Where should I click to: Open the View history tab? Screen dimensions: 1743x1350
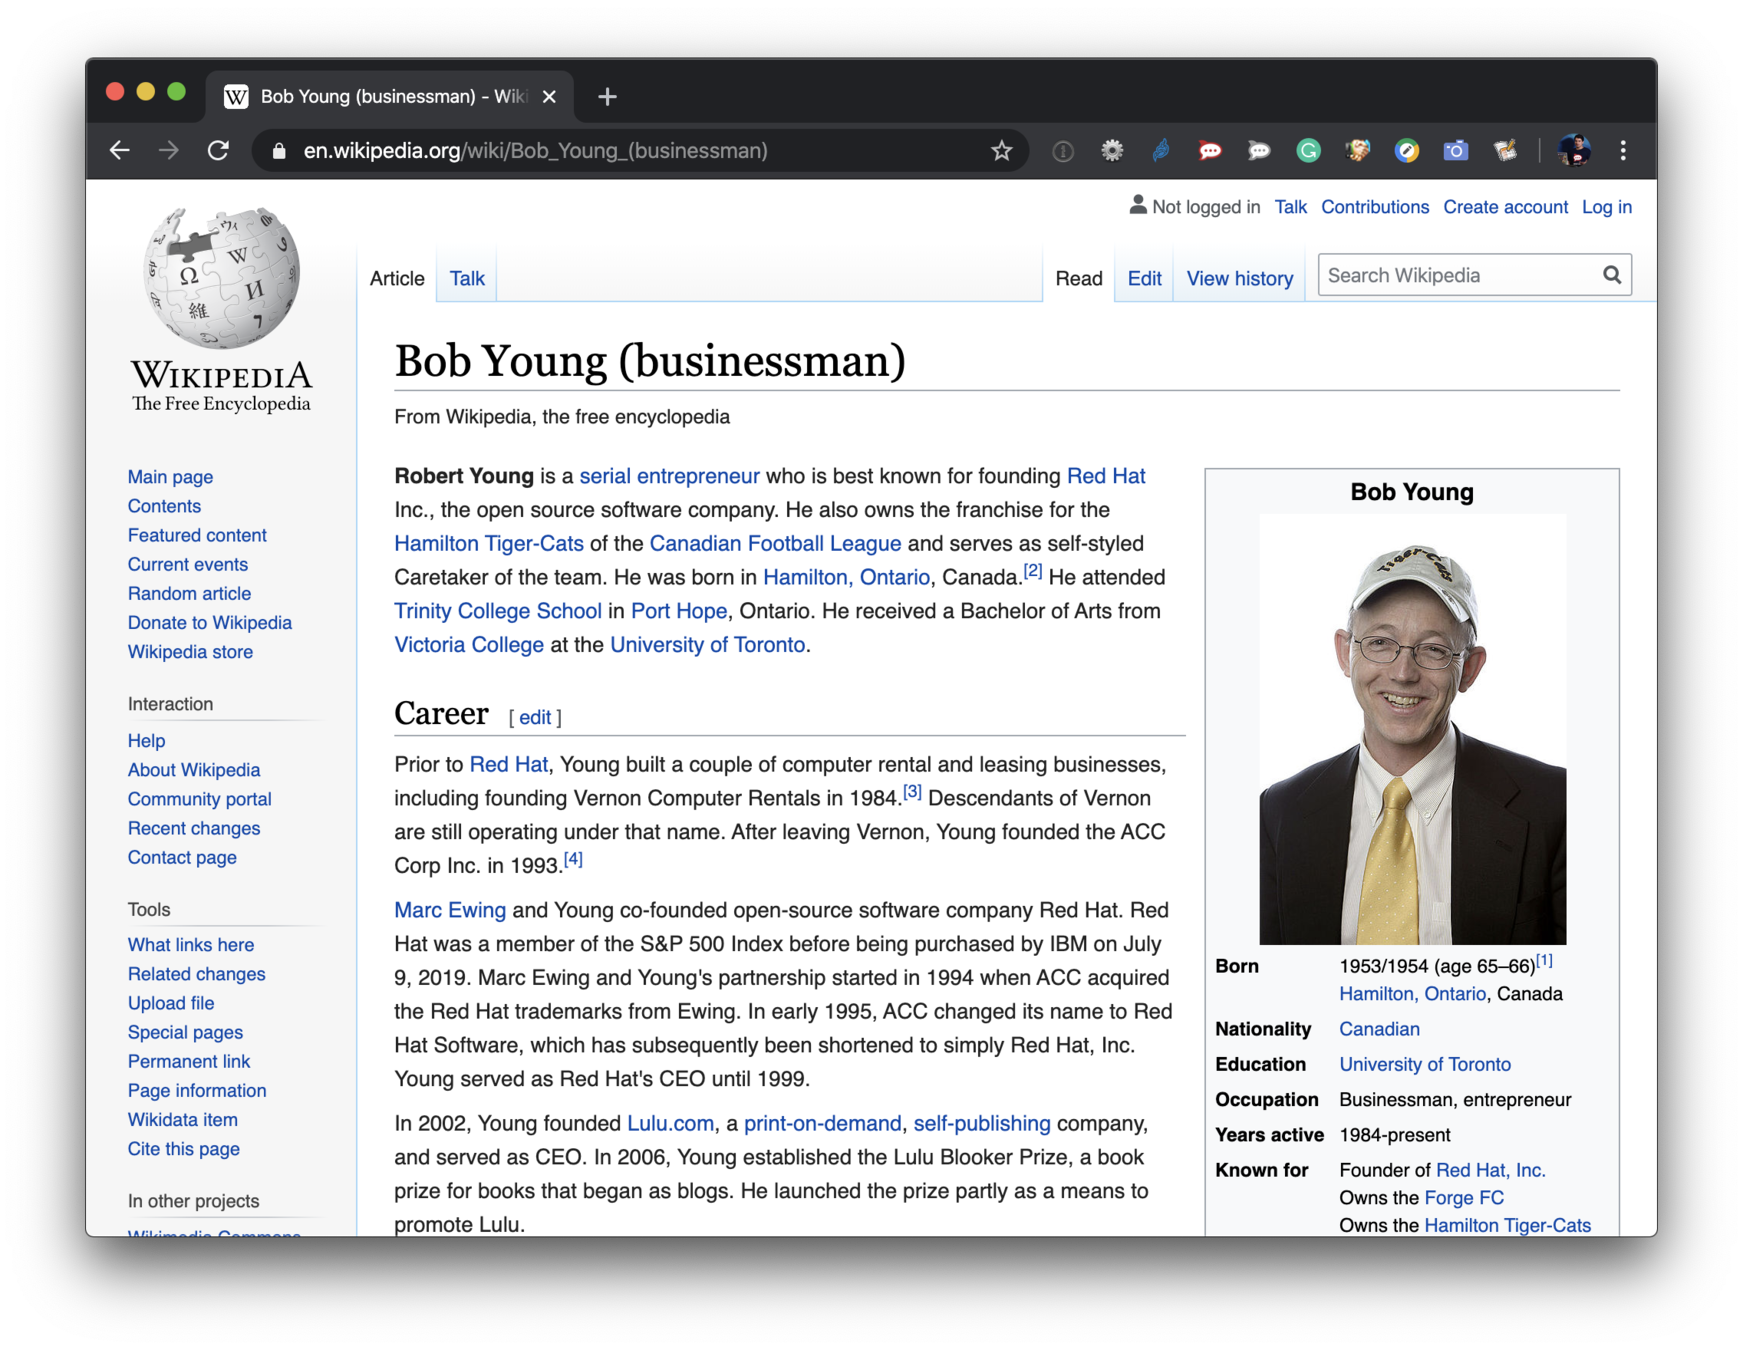point(1240,279)
